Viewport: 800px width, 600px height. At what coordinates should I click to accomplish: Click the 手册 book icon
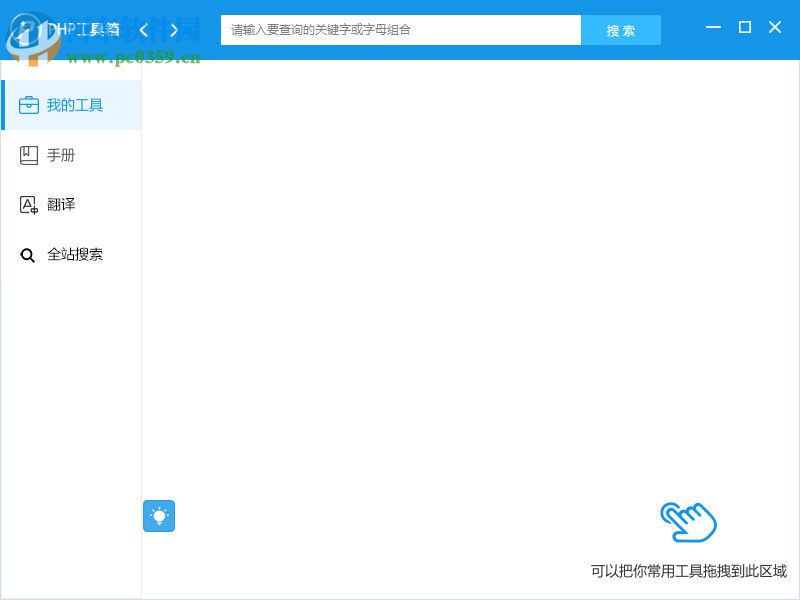click(x=29, y=154)
